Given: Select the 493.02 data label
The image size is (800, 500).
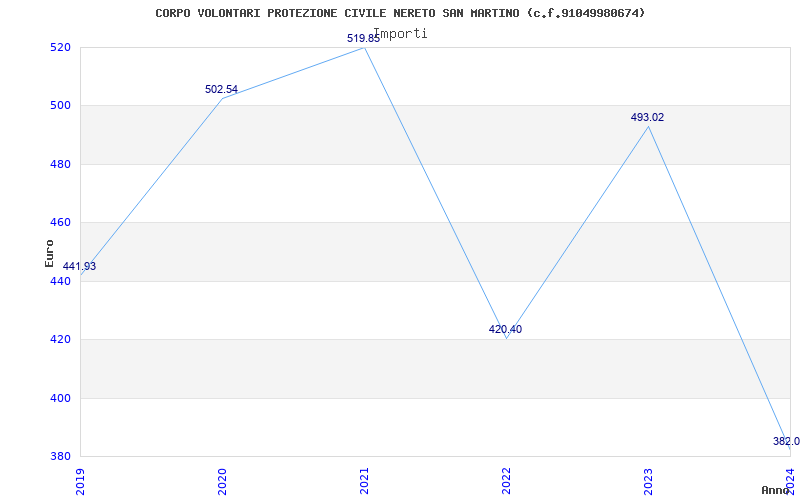Looking at the screenshot, I should pyautogui.click(x=647, y=117).
